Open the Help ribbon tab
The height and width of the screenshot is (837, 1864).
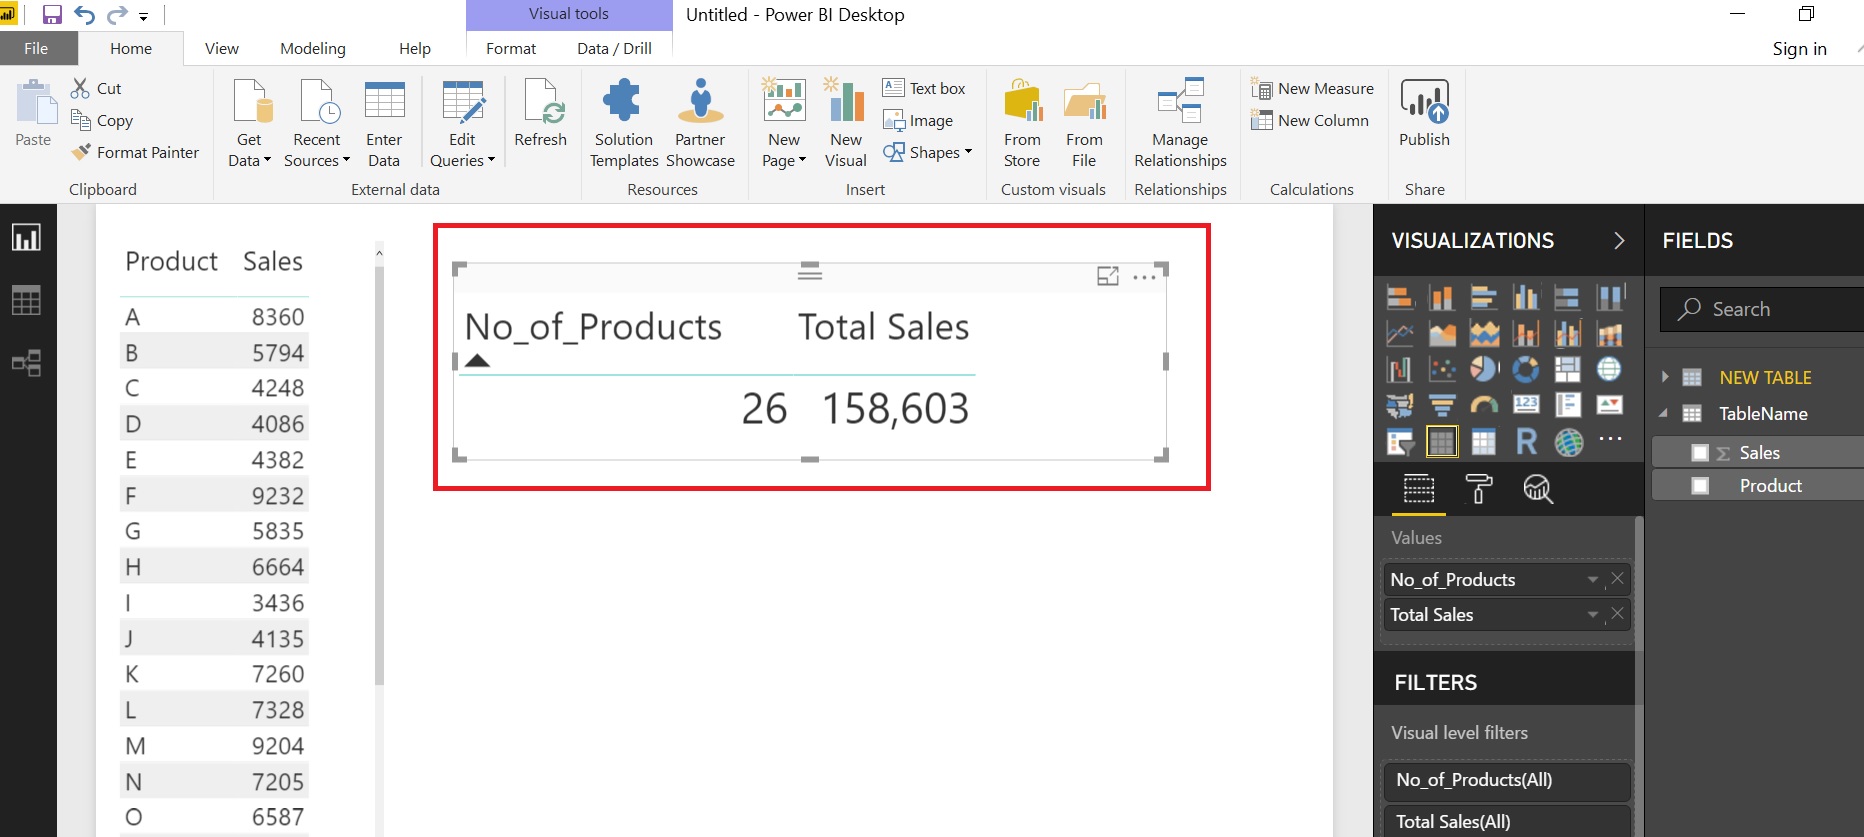415,48
